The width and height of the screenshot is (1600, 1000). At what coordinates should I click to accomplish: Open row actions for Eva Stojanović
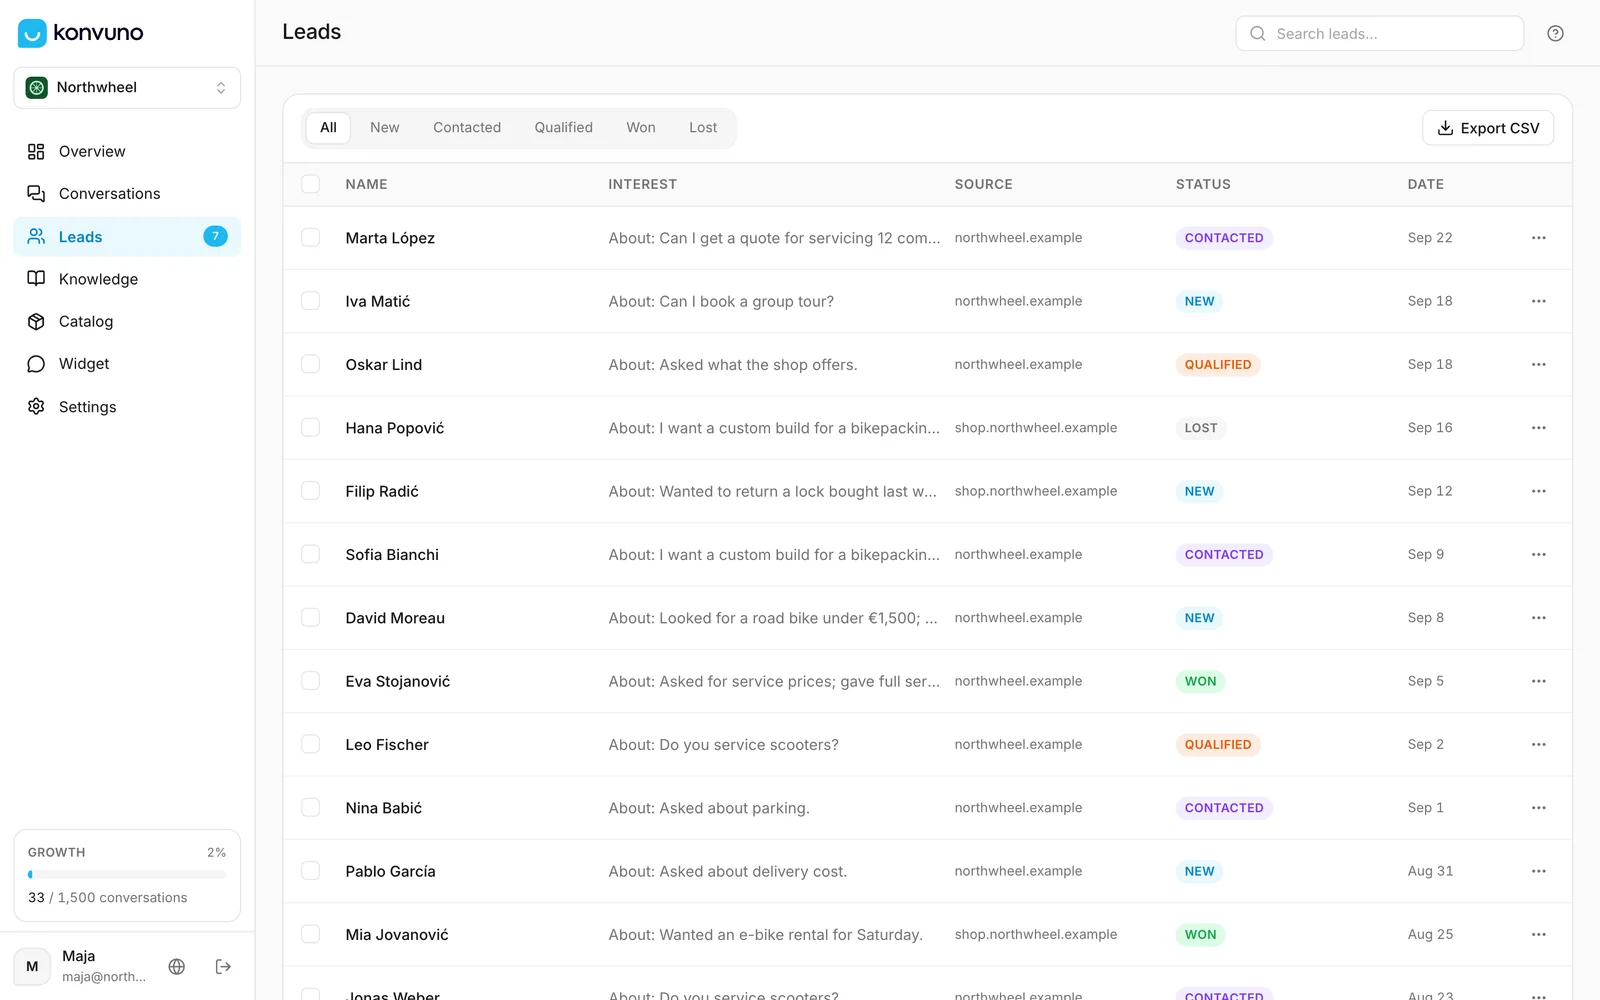click(x=1538, y=681)
